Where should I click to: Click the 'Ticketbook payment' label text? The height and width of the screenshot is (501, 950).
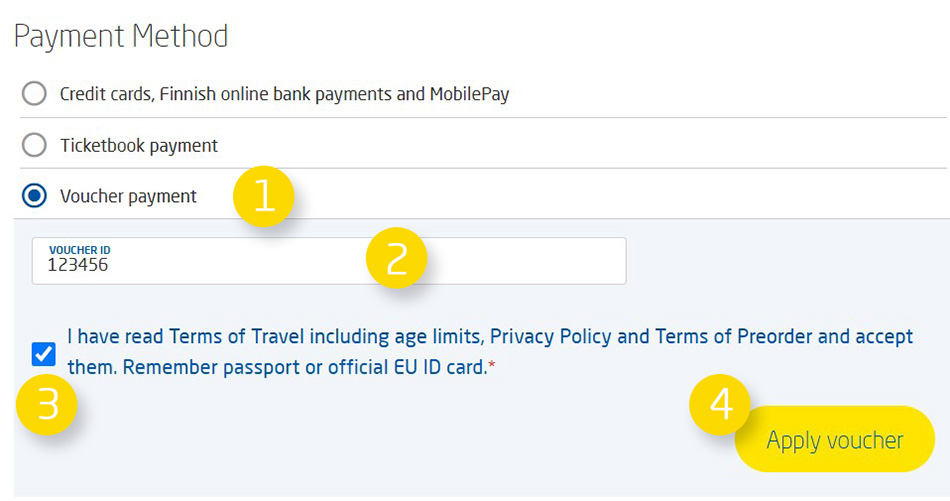pos(139,145)
